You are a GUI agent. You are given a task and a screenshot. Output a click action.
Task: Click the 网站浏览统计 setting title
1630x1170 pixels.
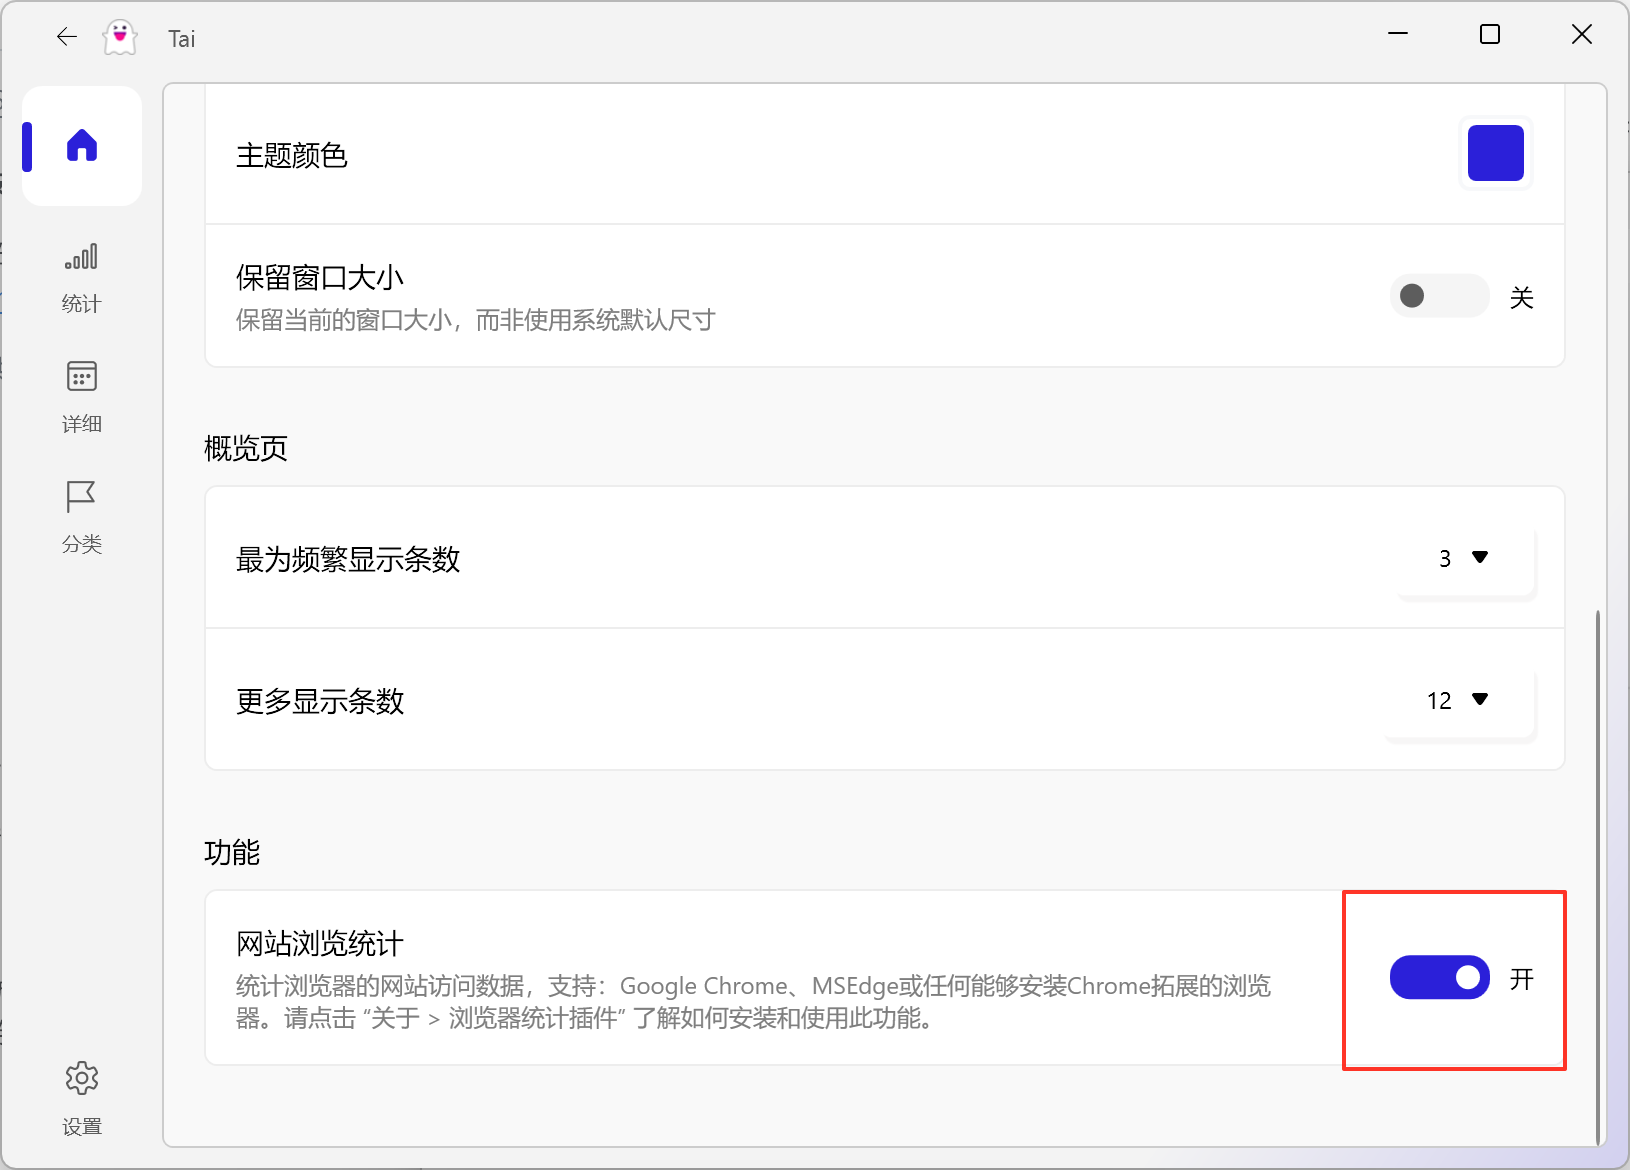point(320,943)
